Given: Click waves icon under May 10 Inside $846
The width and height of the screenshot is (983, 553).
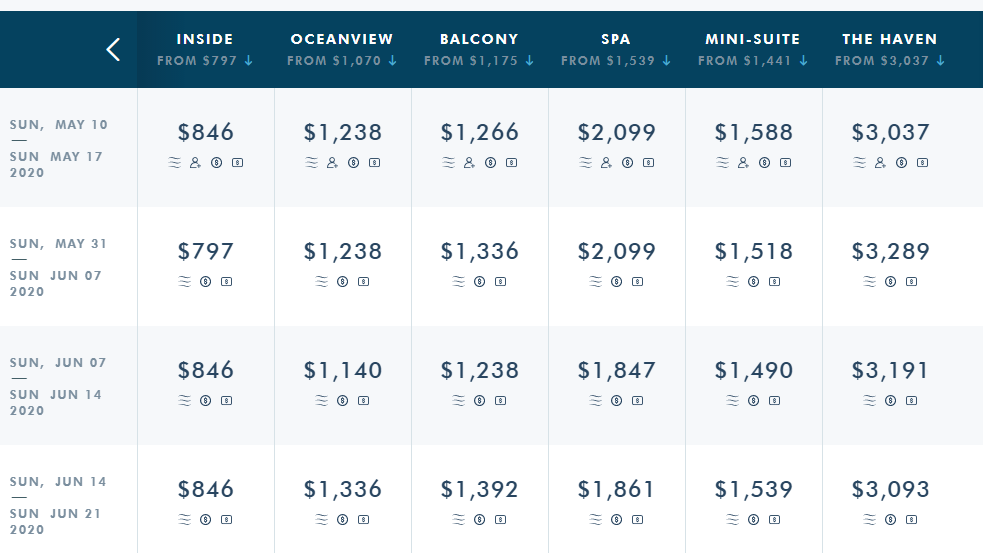Looking at the screenshot, I should click(176, 162).
